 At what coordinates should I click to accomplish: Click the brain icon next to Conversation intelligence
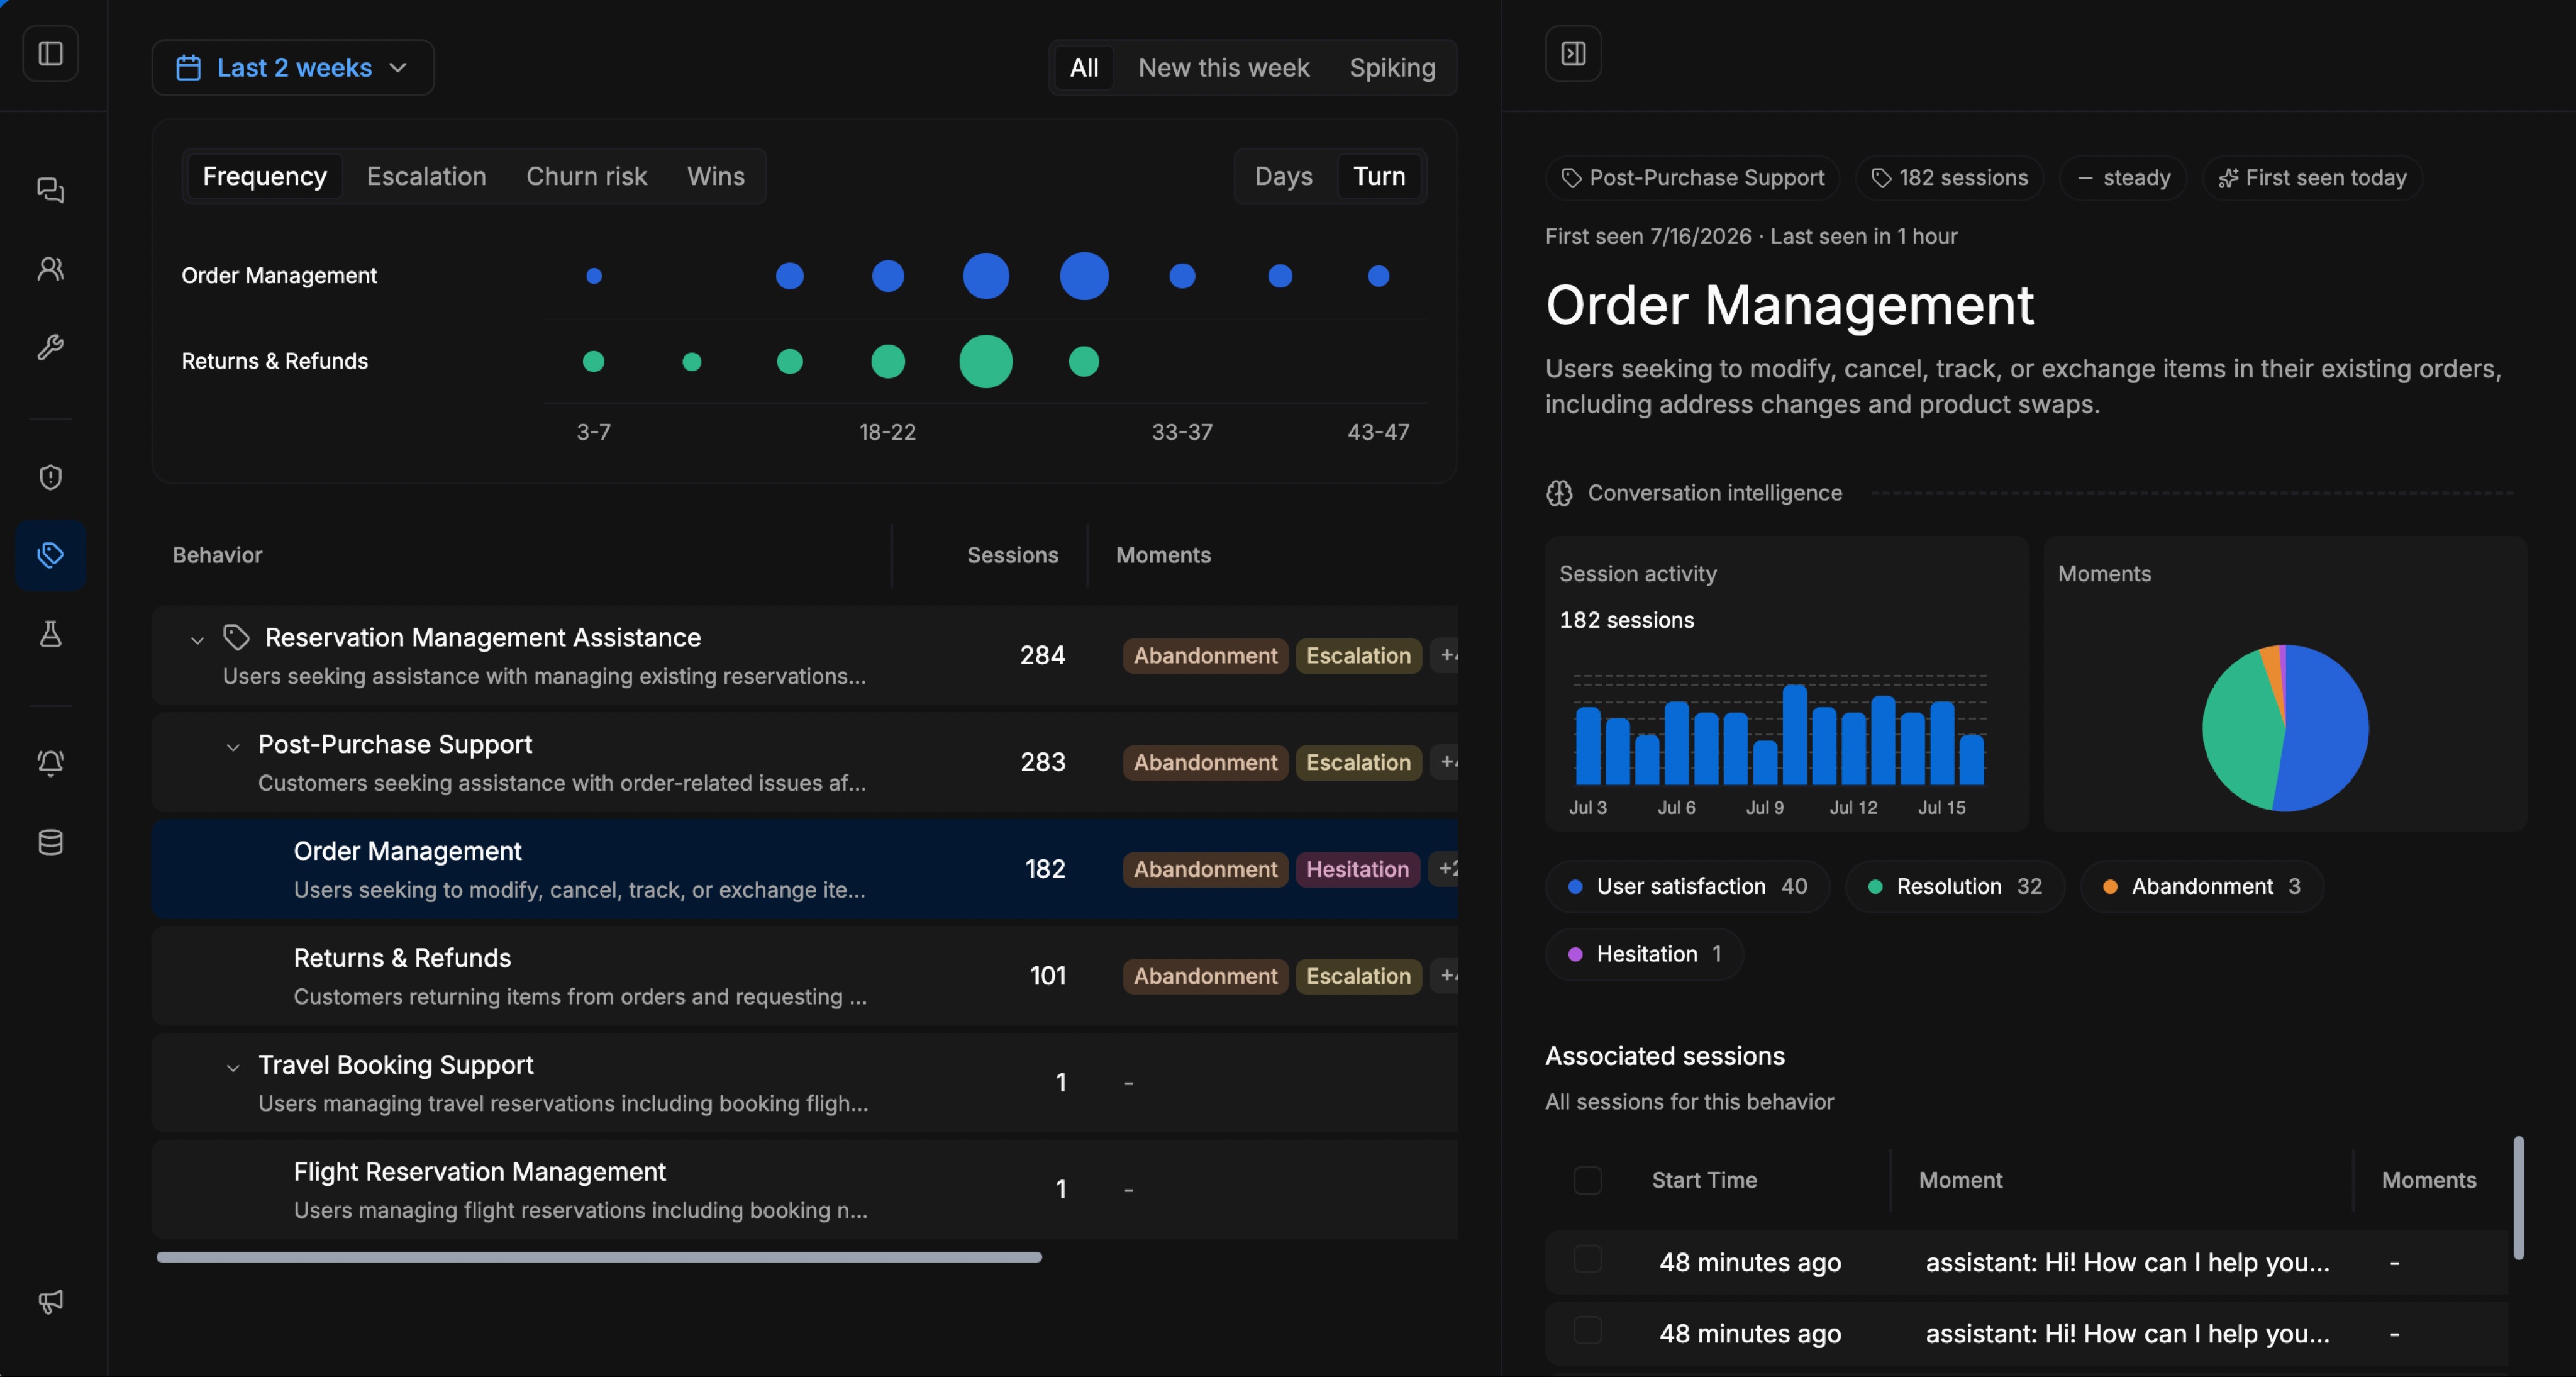[1559, 493]
